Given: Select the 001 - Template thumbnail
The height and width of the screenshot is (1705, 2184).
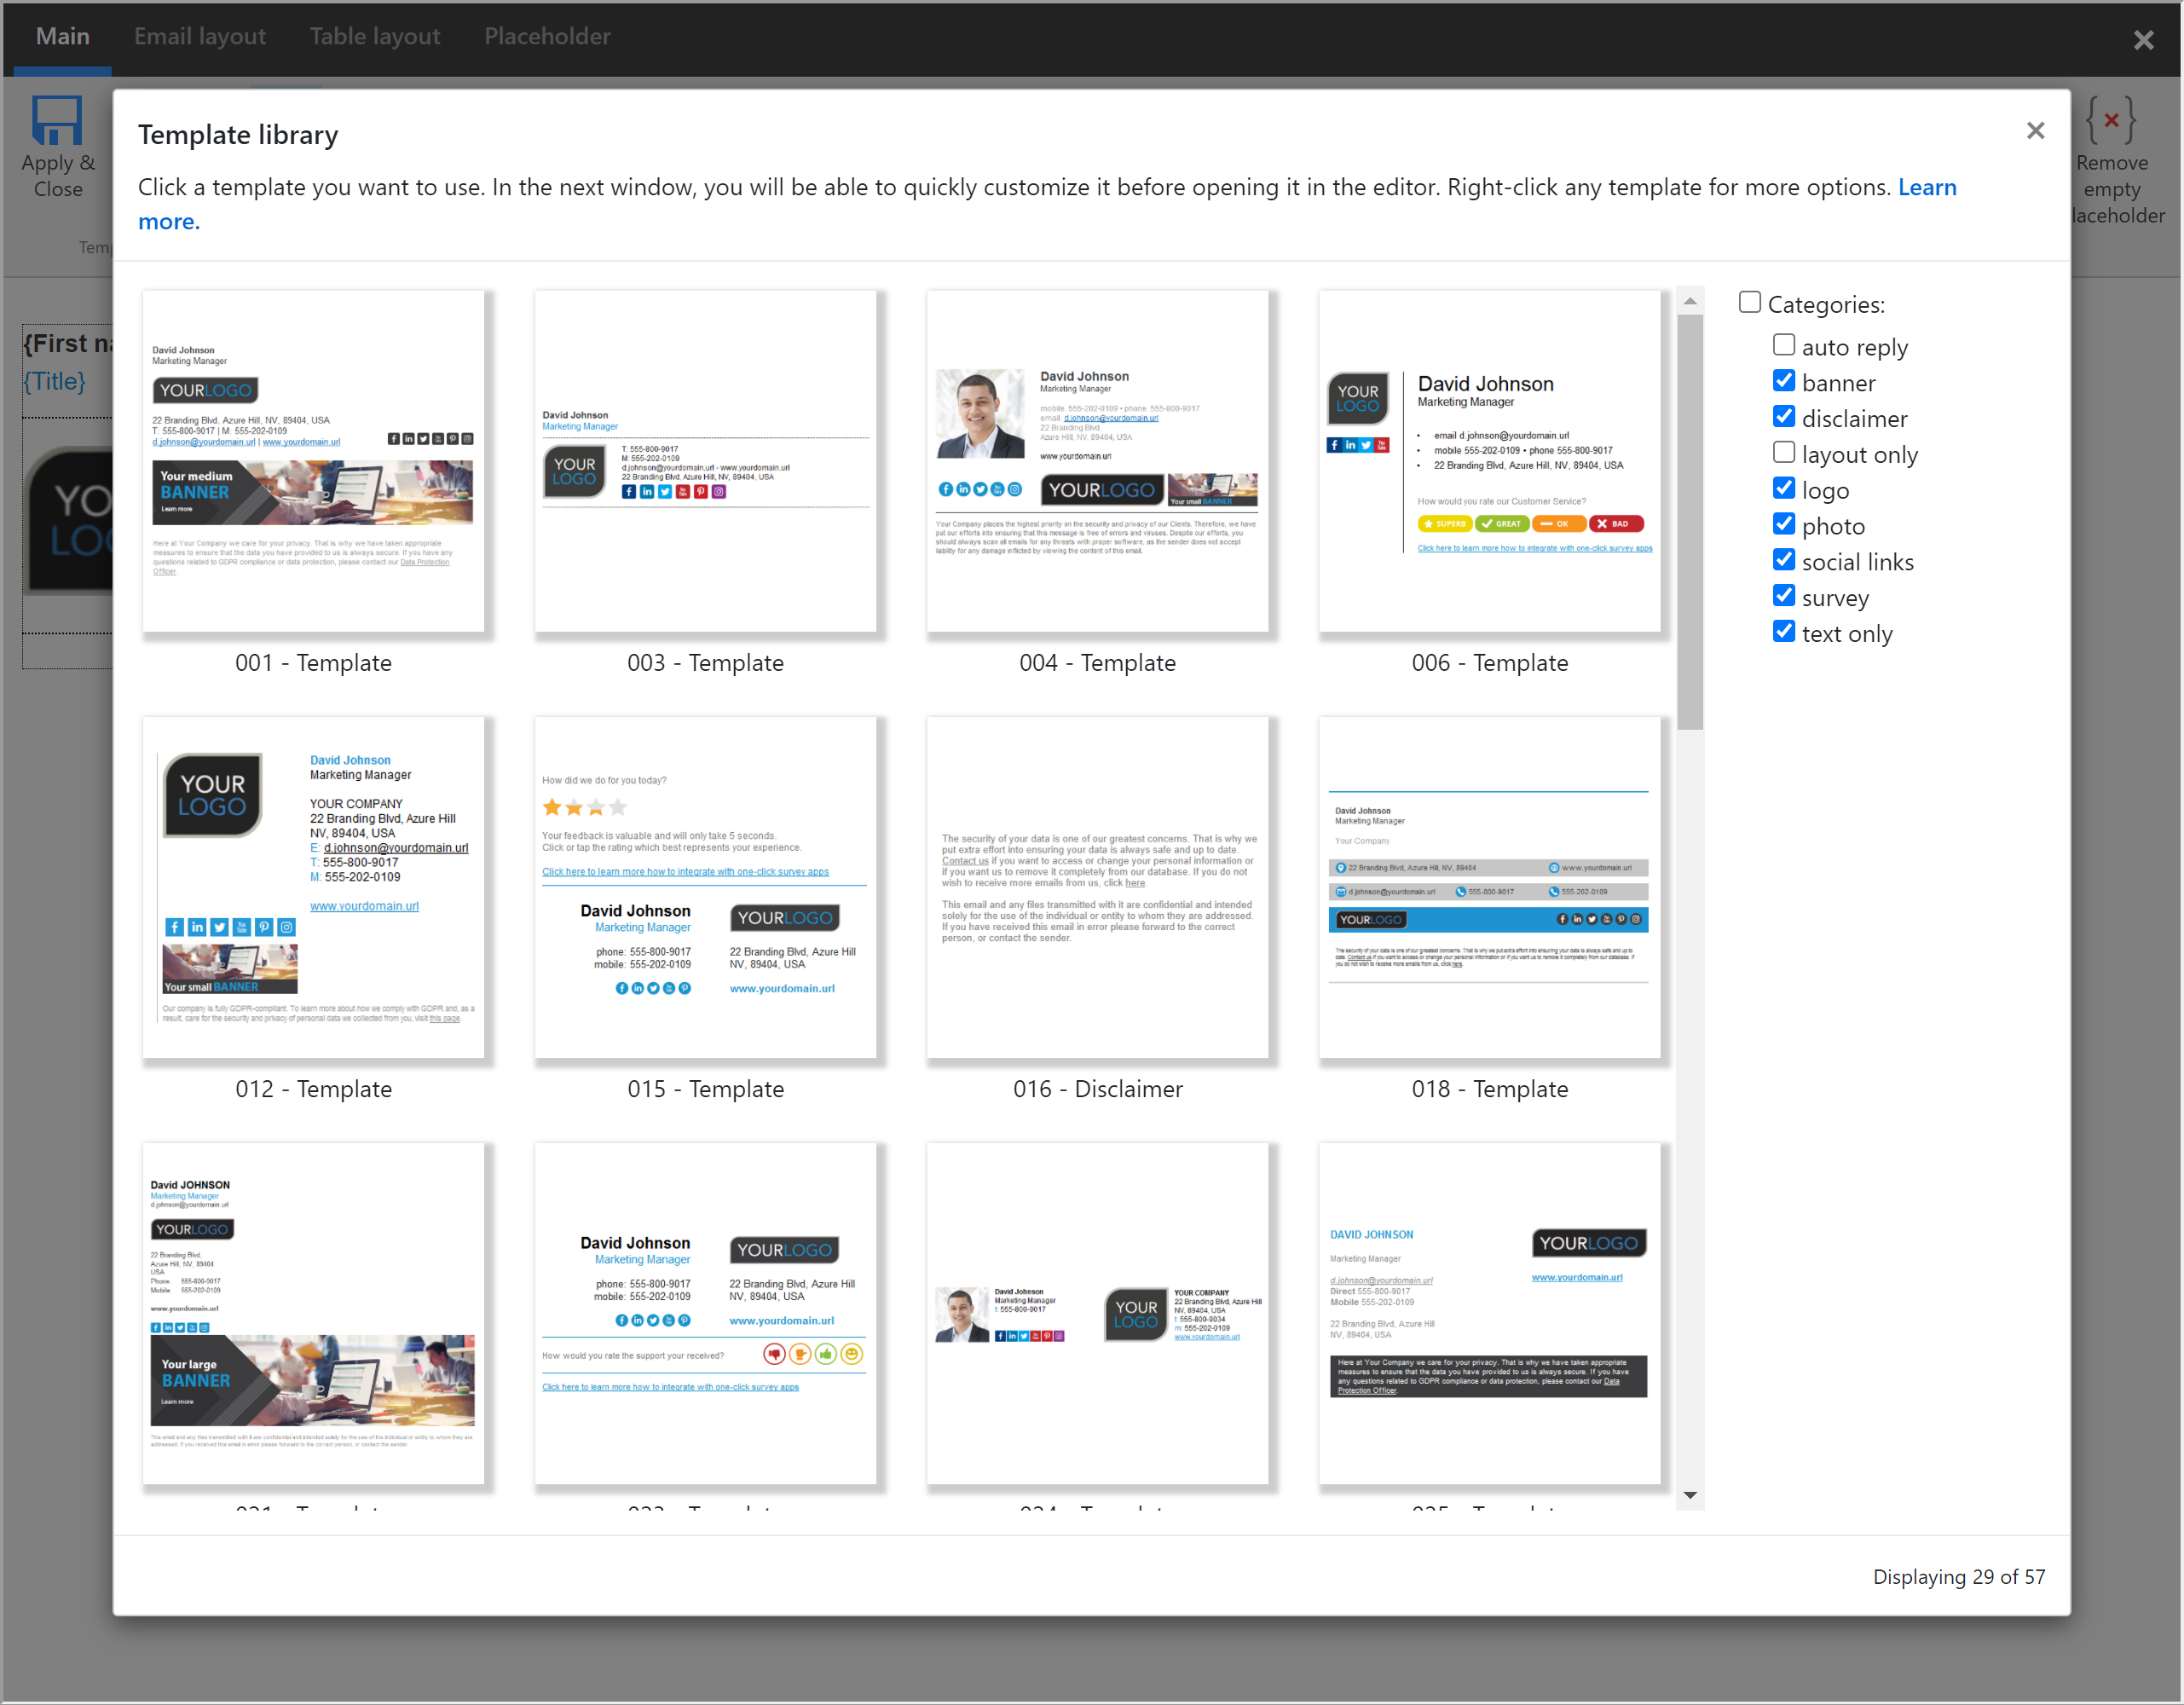Looking at the screenshot, I should click(314, 462).
